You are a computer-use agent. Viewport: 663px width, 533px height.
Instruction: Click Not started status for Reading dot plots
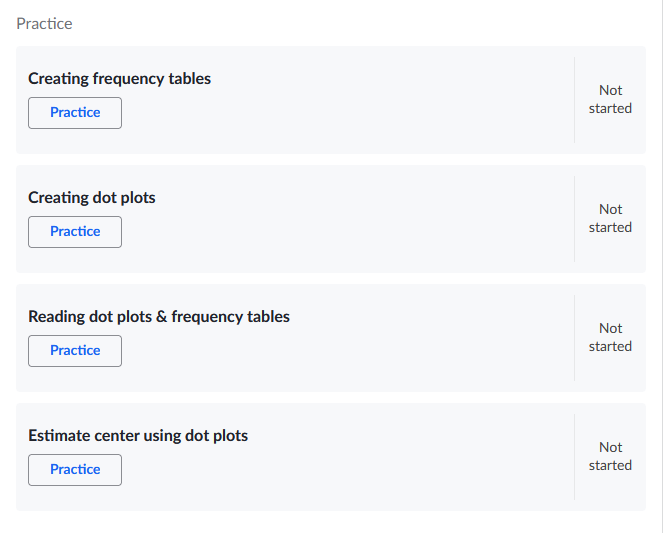(x=610, y=337)
